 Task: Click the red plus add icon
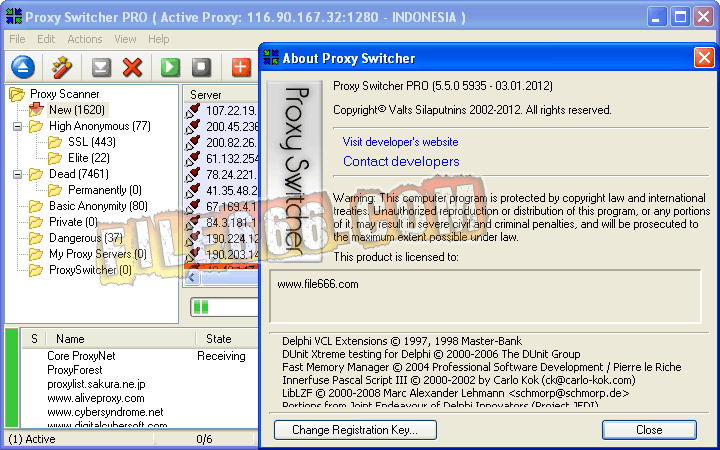coord(241,67)
